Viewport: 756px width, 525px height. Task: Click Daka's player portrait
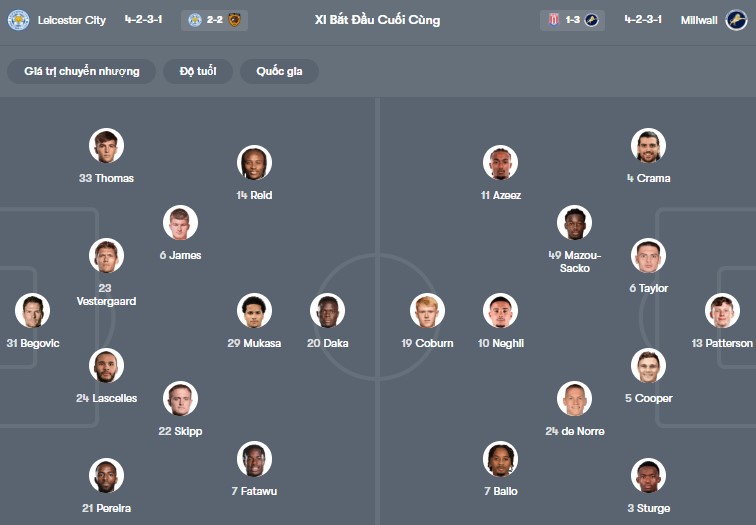point(327,311)
